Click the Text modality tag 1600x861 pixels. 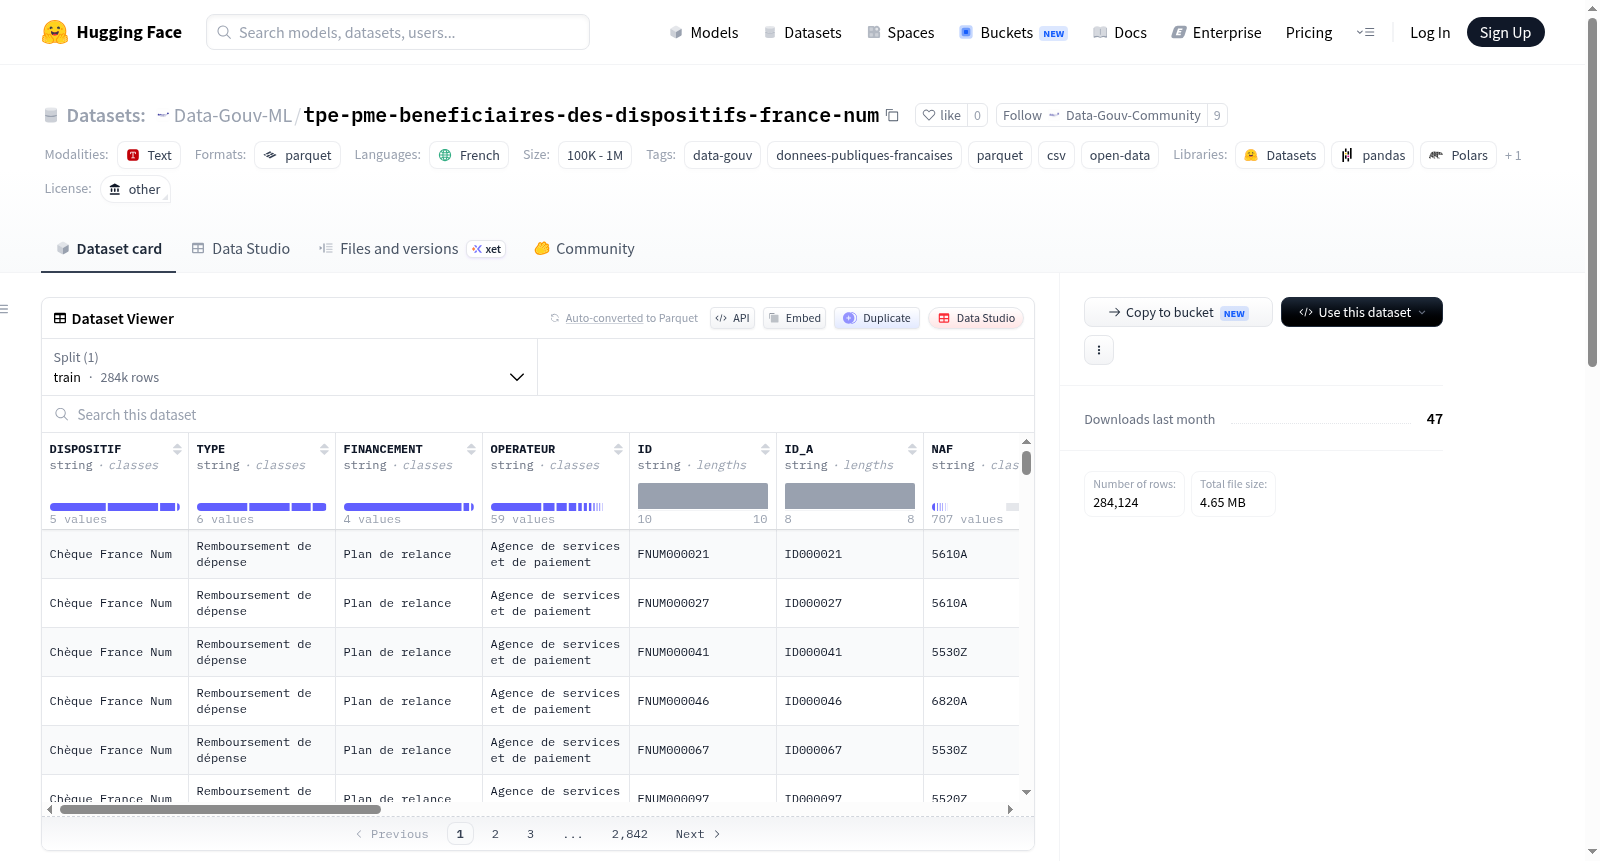(x=149, y=155)
